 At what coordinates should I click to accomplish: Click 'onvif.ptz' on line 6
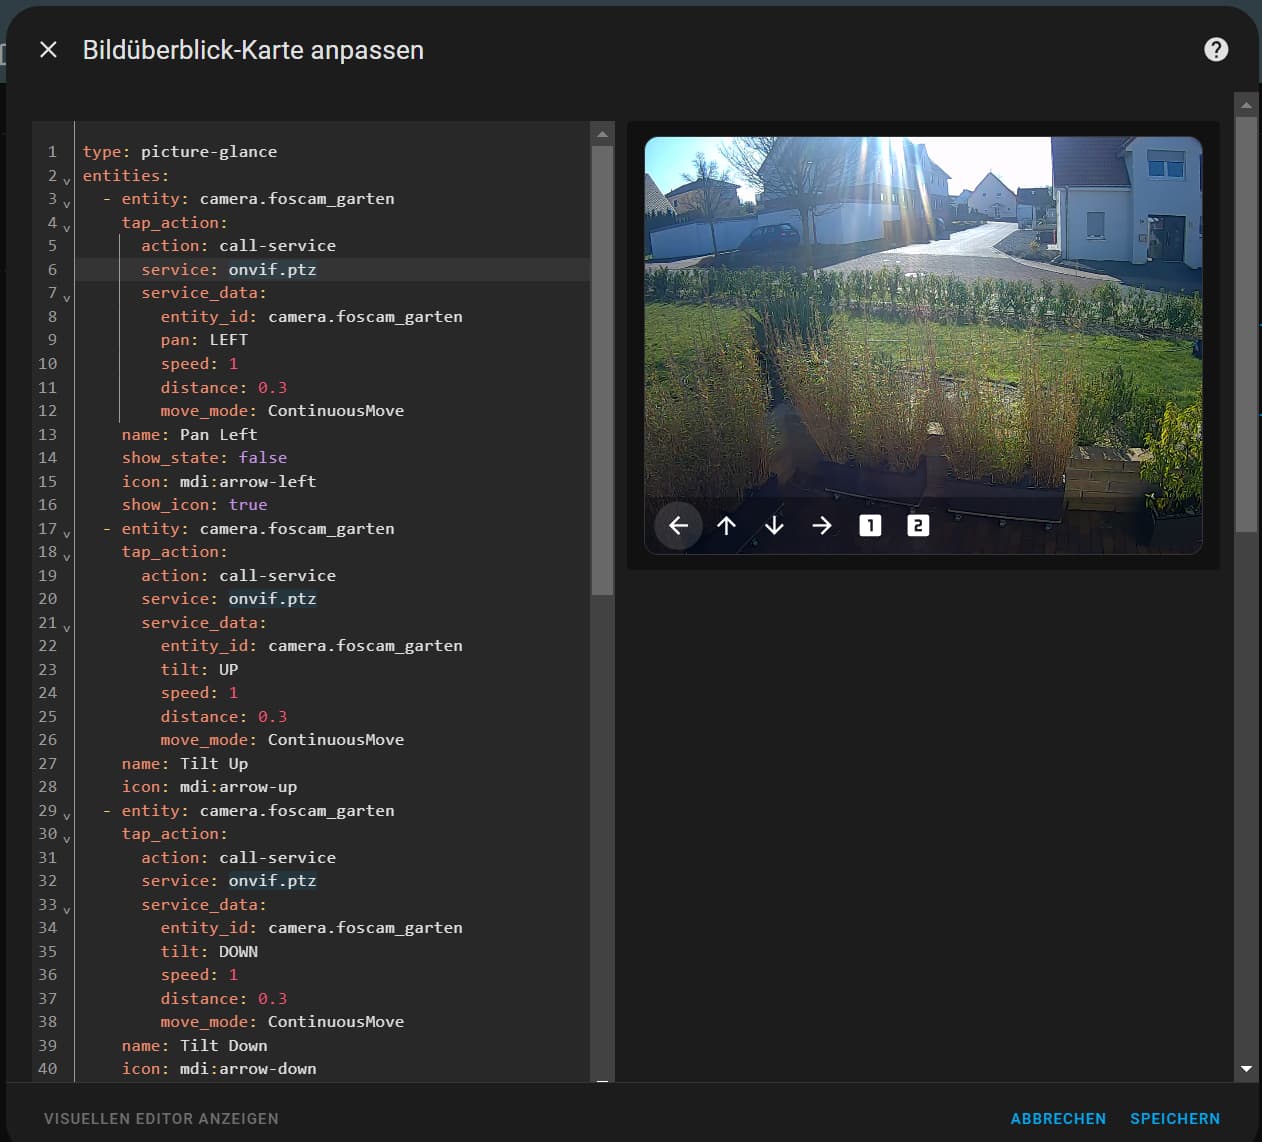click(x=272, y=269)
